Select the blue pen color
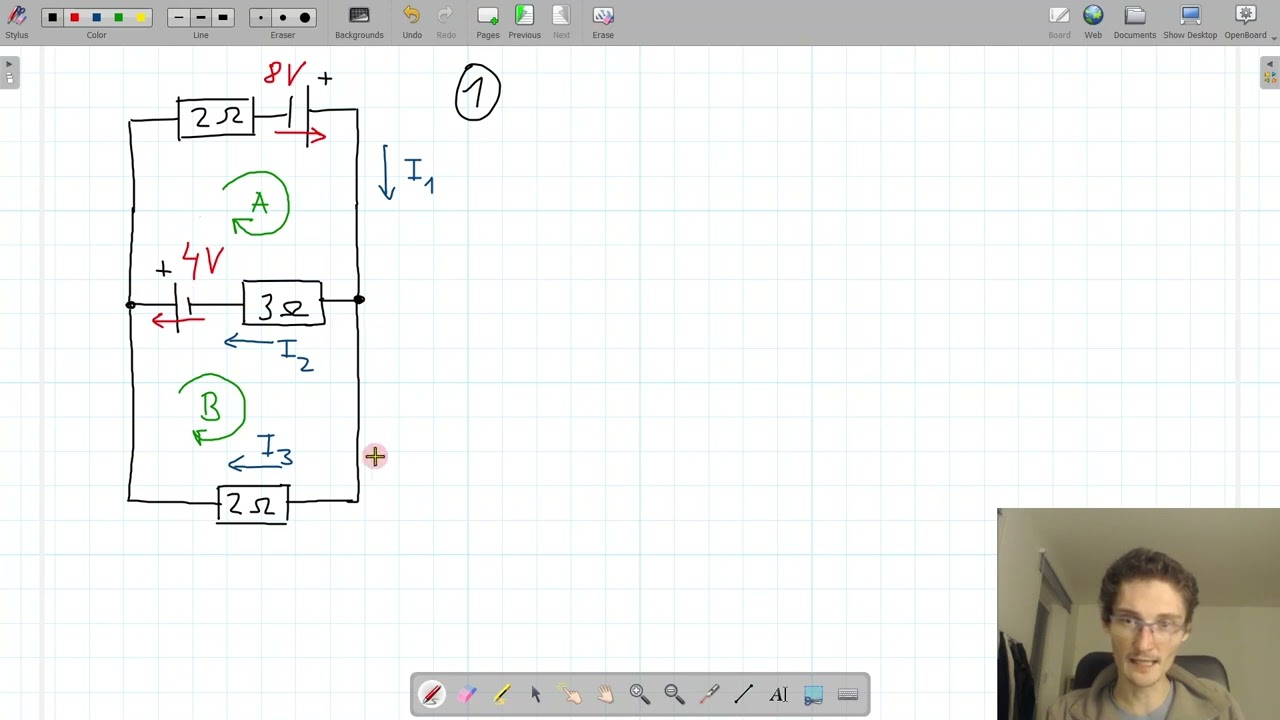Image resolution: width=1280 pixels, height=720 pixels. point(97,17)
